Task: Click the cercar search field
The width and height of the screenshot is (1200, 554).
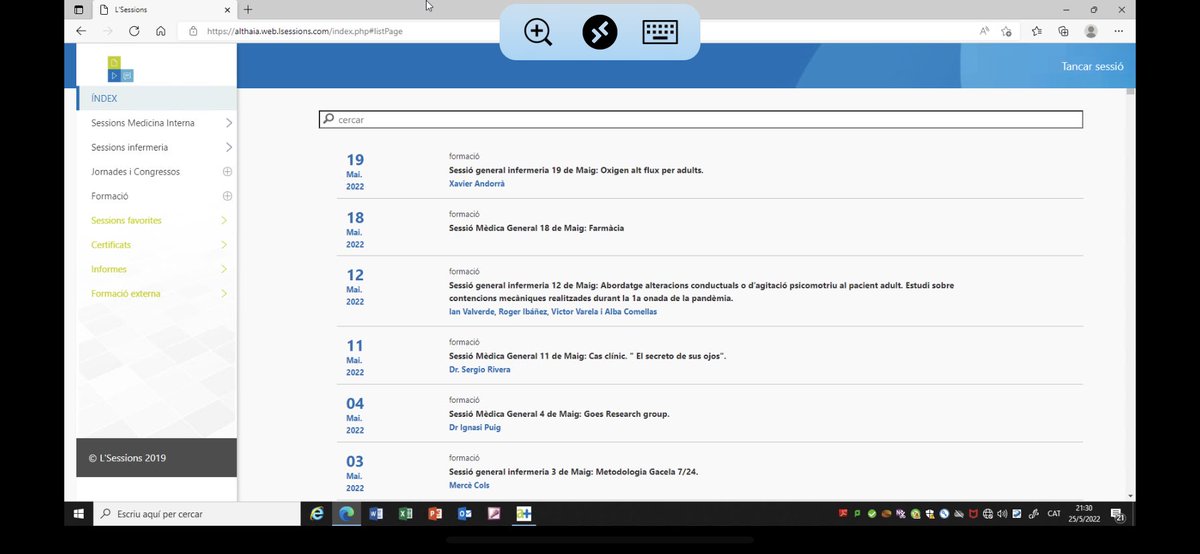Action: [700, 119]
